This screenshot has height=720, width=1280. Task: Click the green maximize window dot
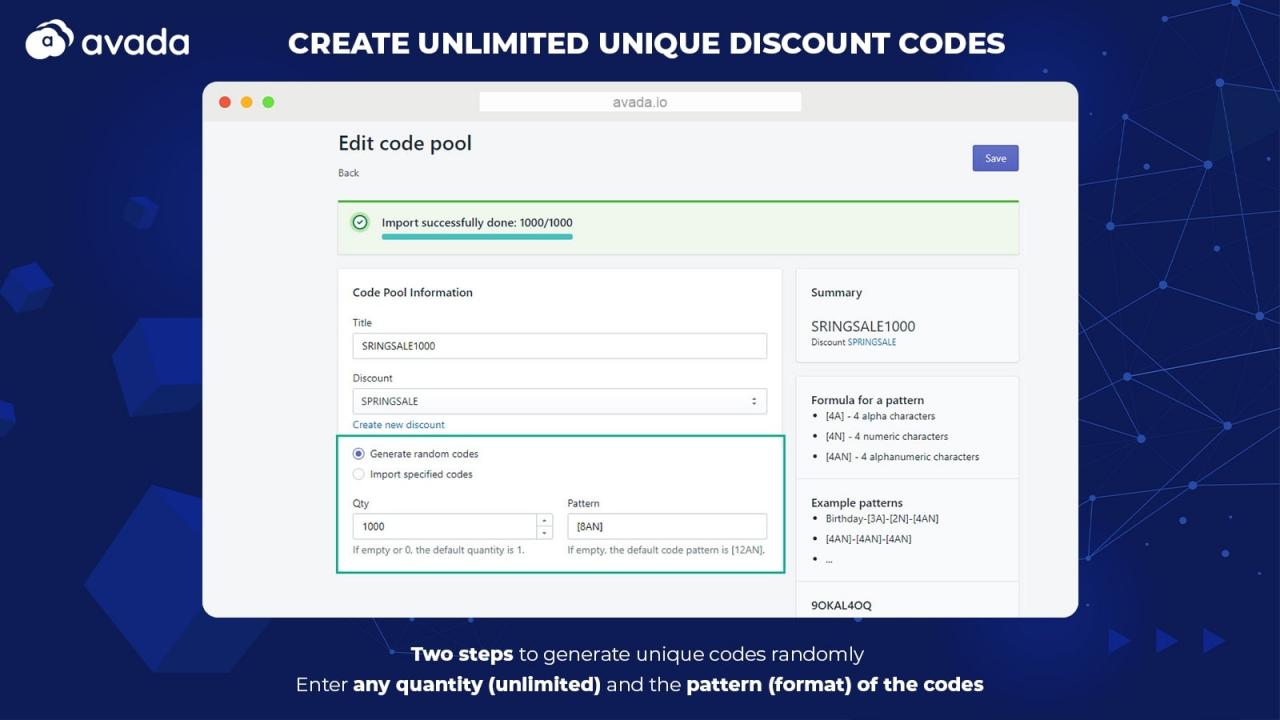tap(268, 102)
